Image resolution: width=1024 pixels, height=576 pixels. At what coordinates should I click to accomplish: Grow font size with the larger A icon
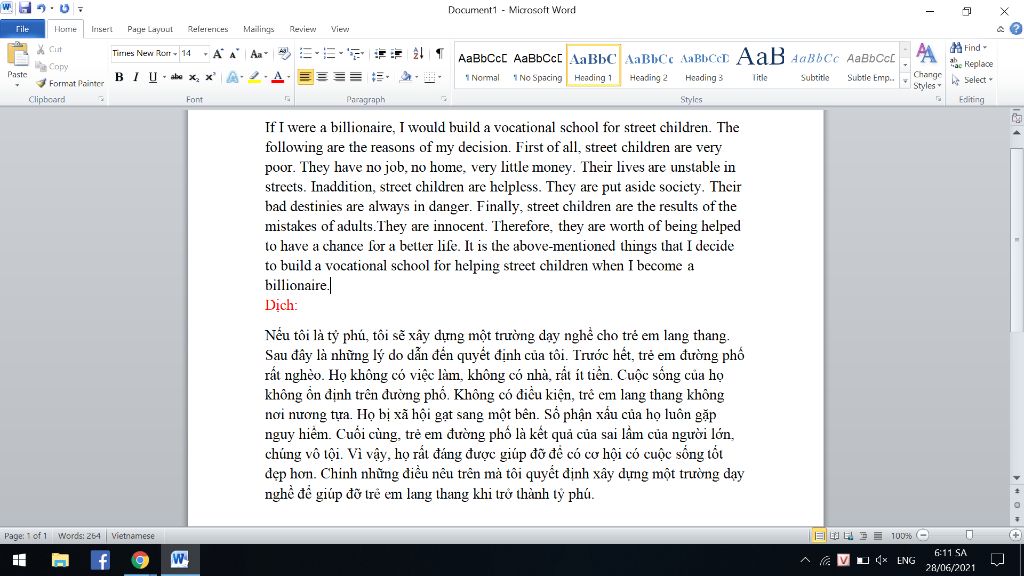(x=218, y=54)
